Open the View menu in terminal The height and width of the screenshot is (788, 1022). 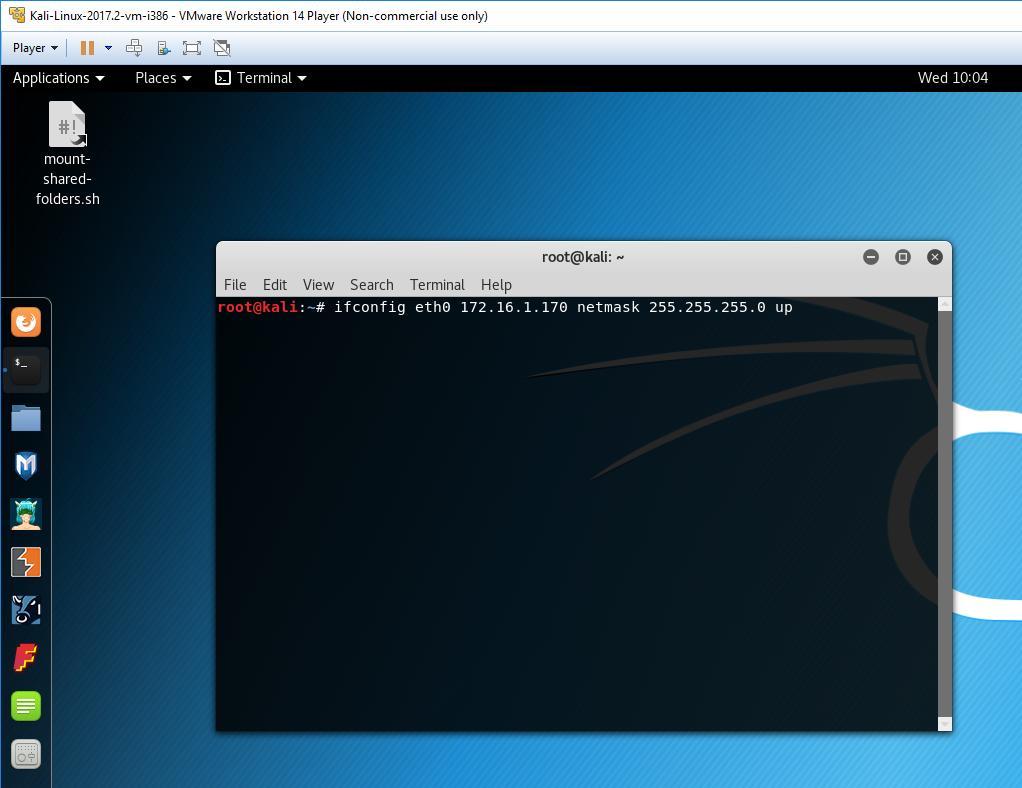pyautogui.click(x=318, y=285)
